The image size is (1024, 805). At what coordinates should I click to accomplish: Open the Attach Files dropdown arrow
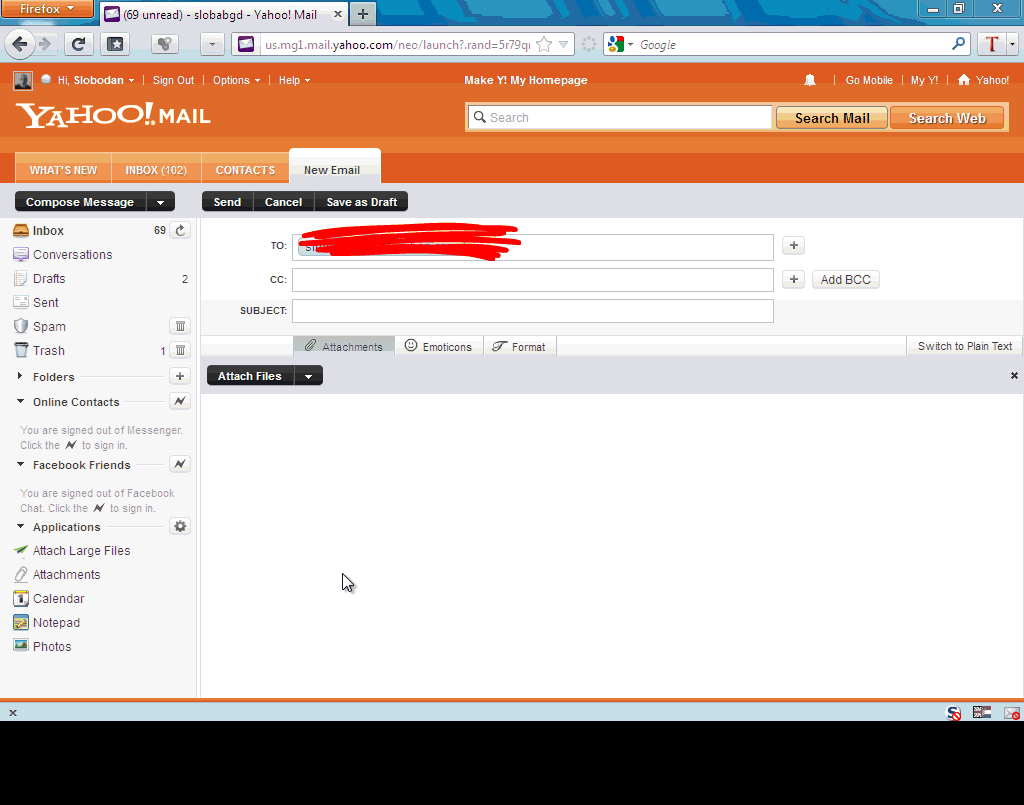coord(308,376)
